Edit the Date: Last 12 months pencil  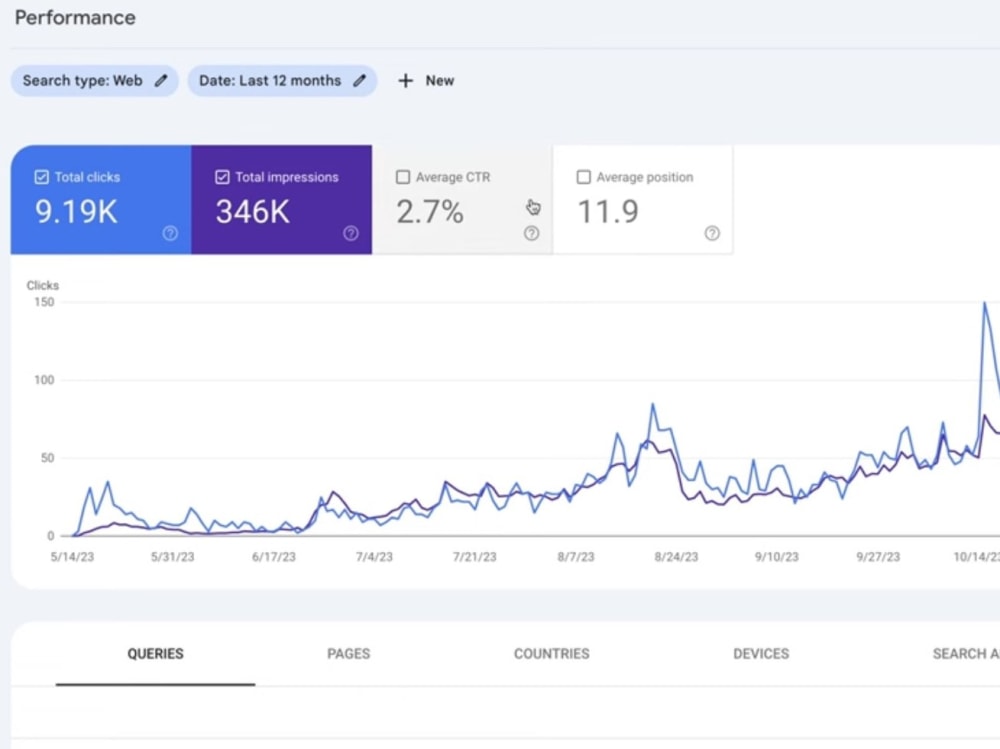point(360,80)
